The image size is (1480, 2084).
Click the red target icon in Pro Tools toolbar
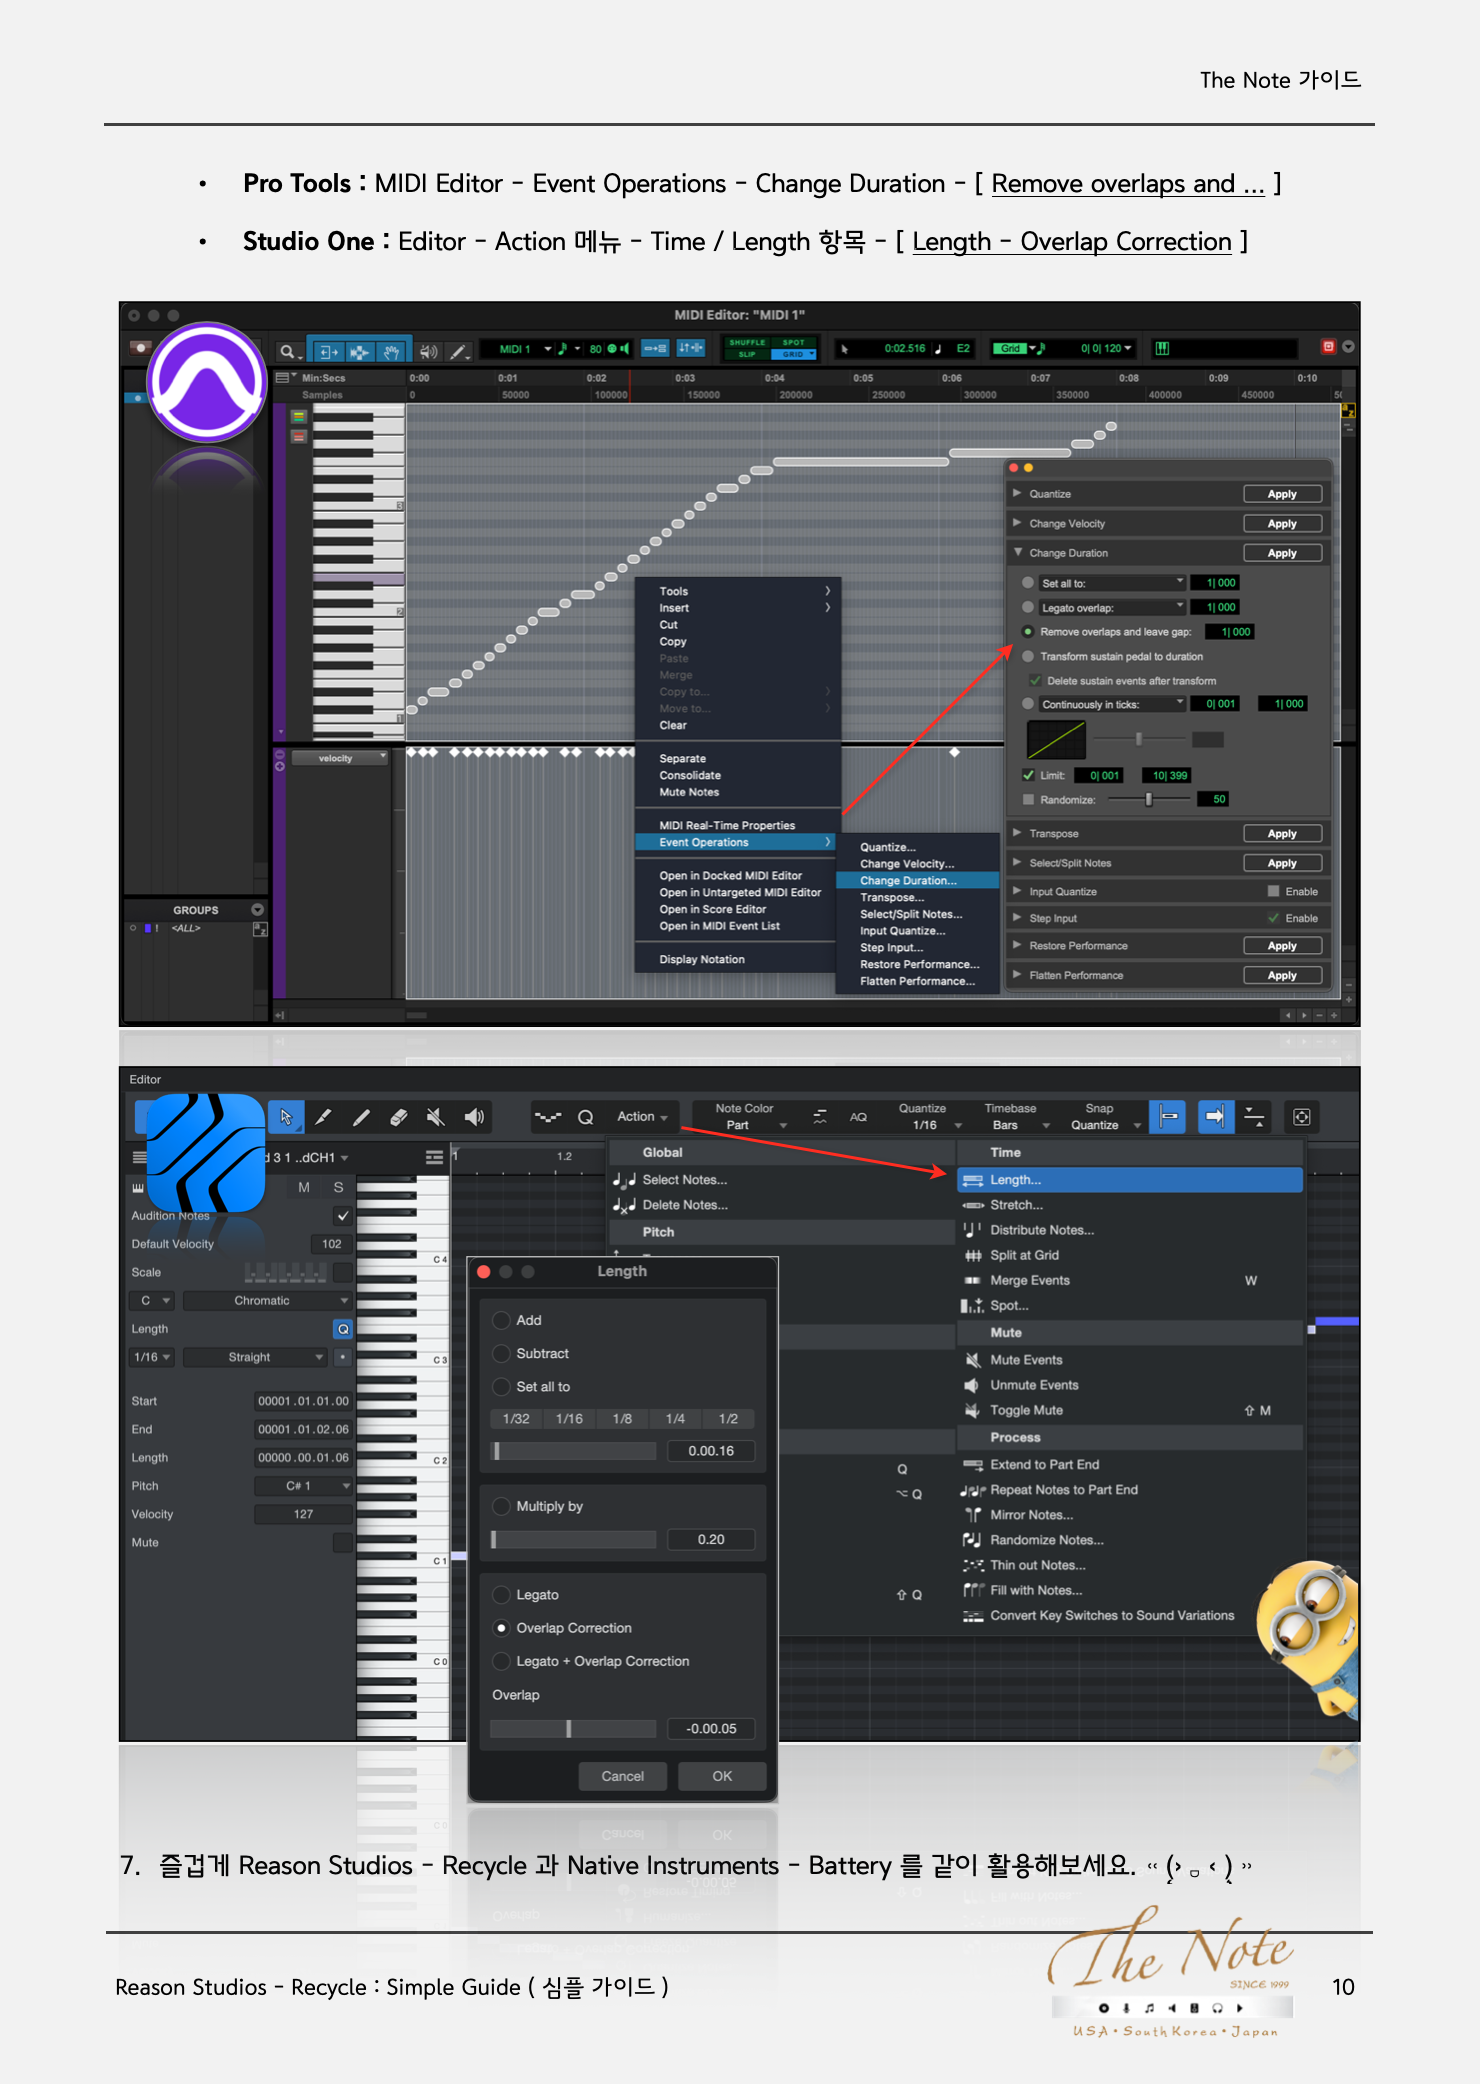(1328, 346)
